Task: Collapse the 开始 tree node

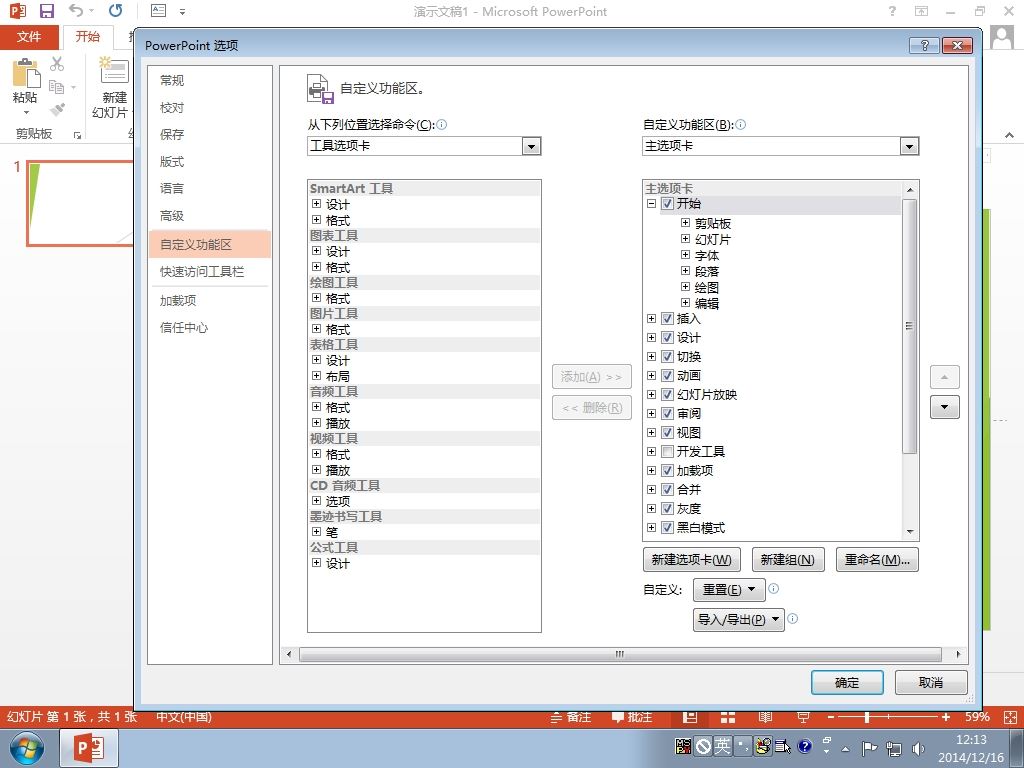Action: pos(651,204)
